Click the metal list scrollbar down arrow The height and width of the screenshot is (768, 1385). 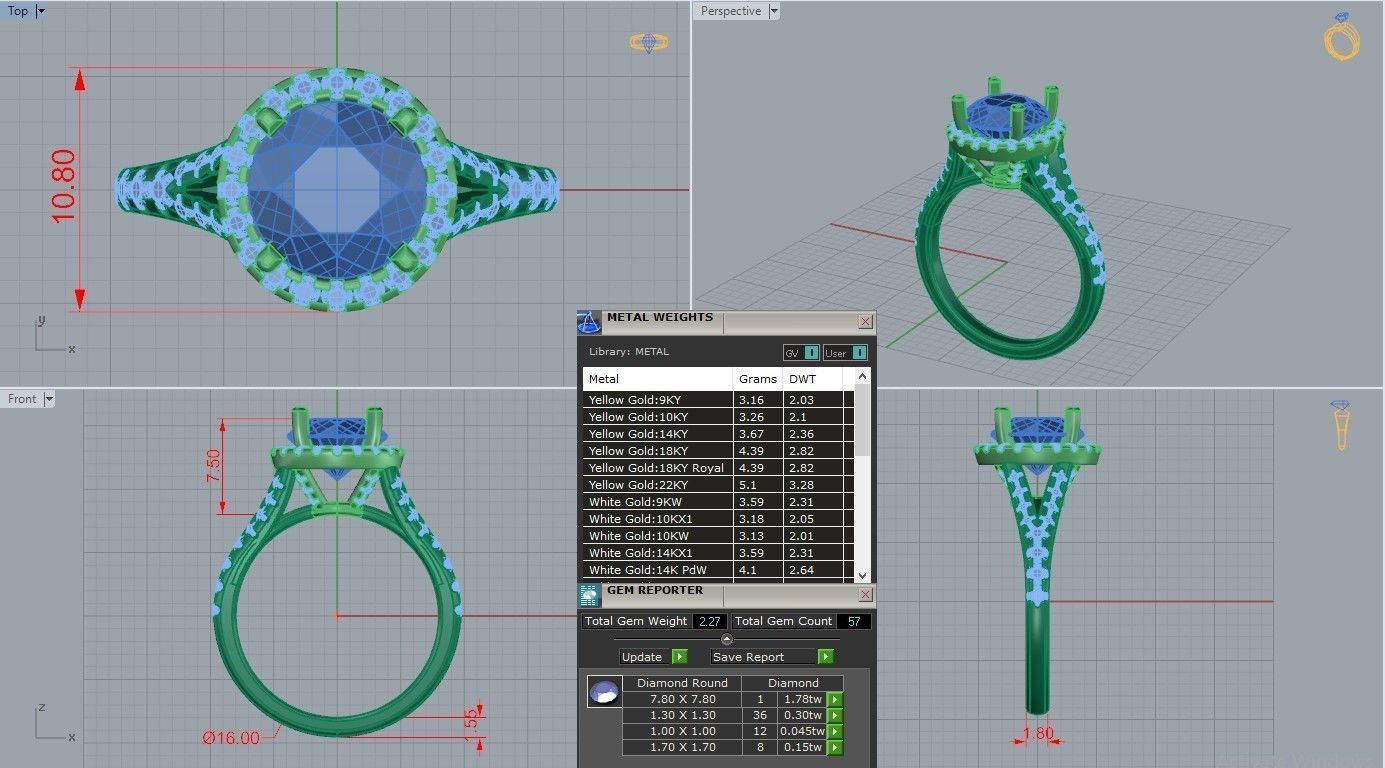click(862, 576)
